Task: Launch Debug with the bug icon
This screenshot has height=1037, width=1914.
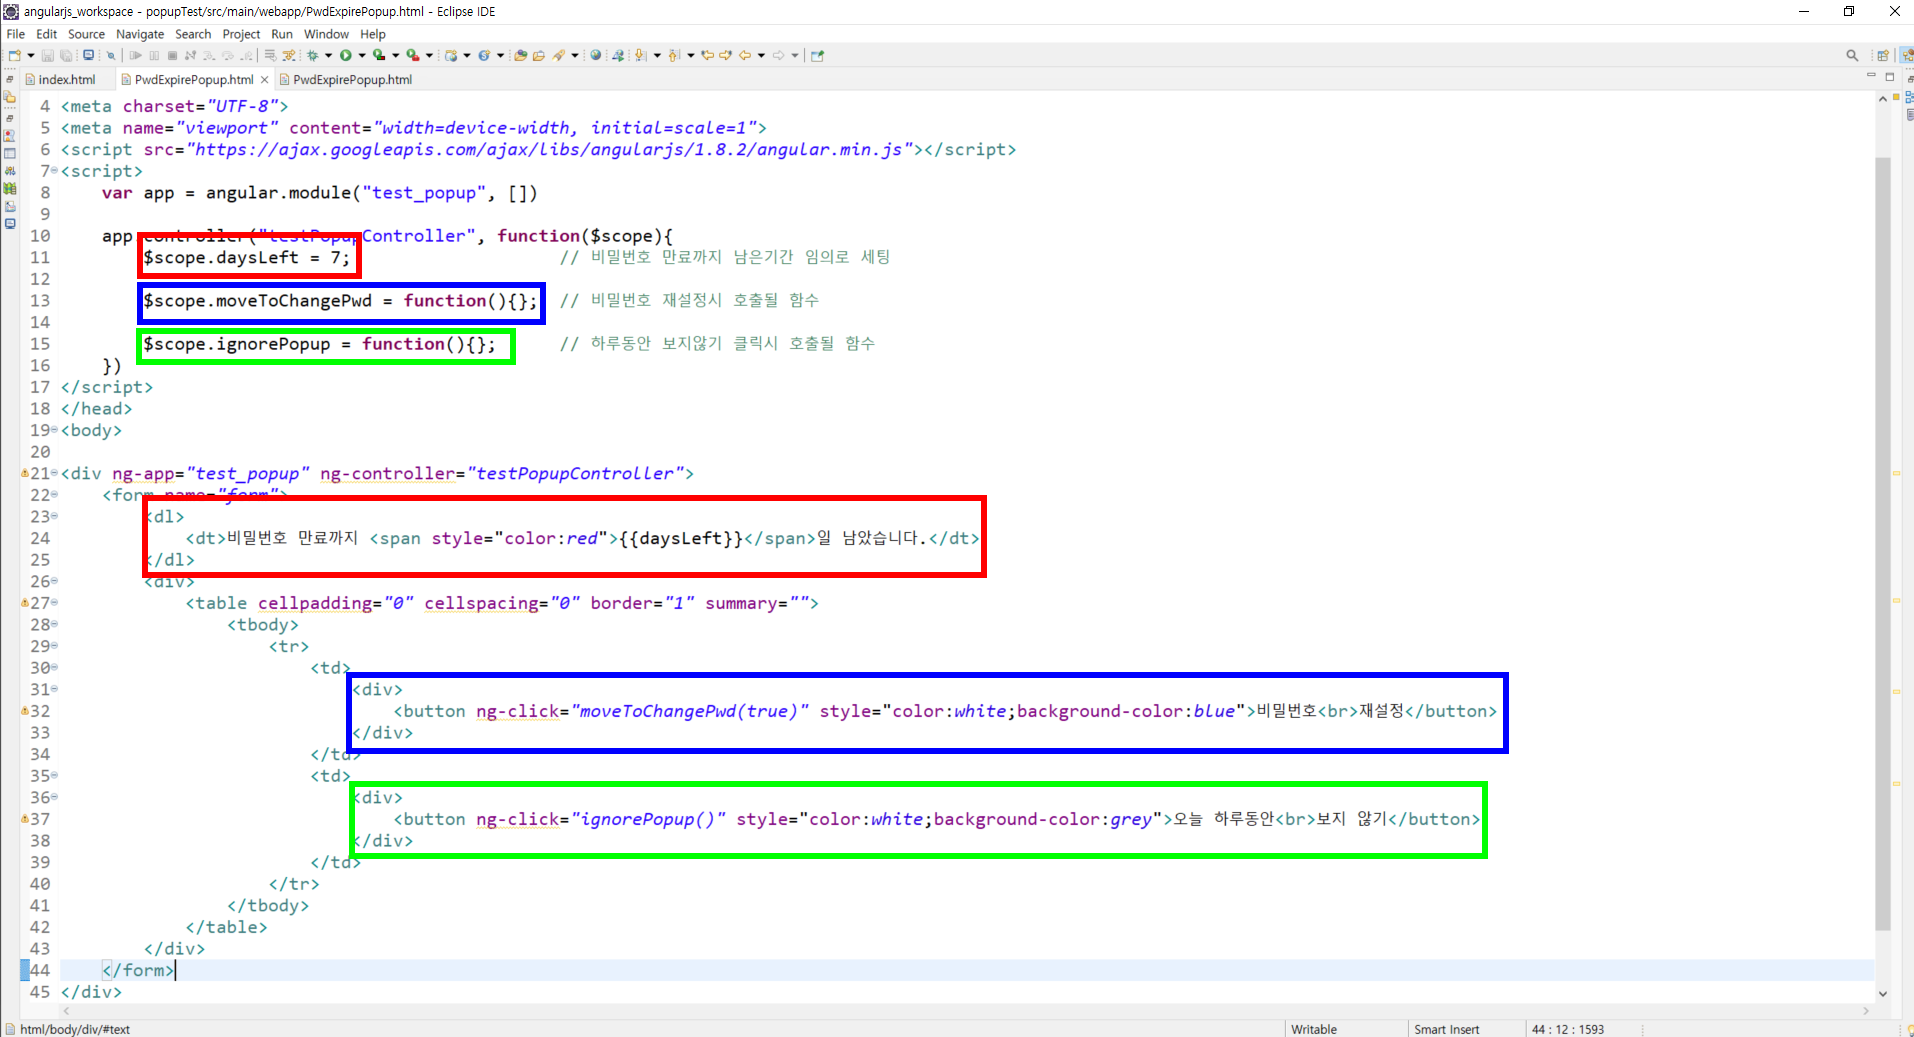Action: point(312,55)
